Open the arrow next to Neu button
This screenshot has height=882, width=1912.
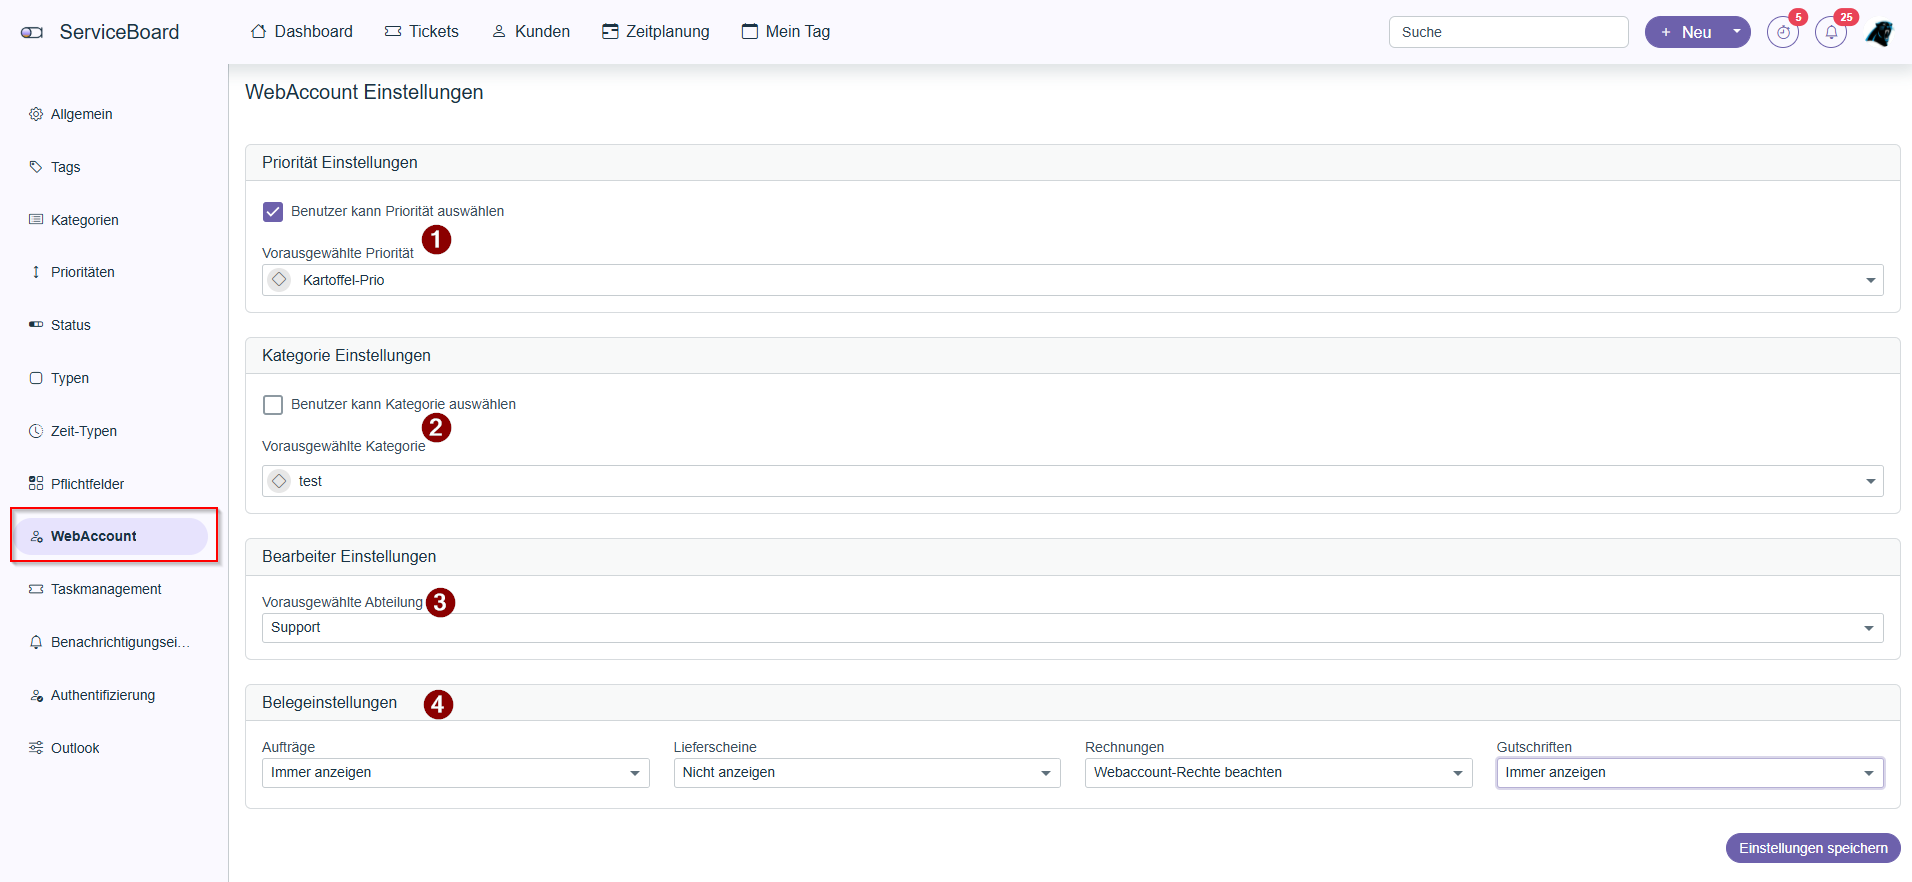[x=1737, y=32]
